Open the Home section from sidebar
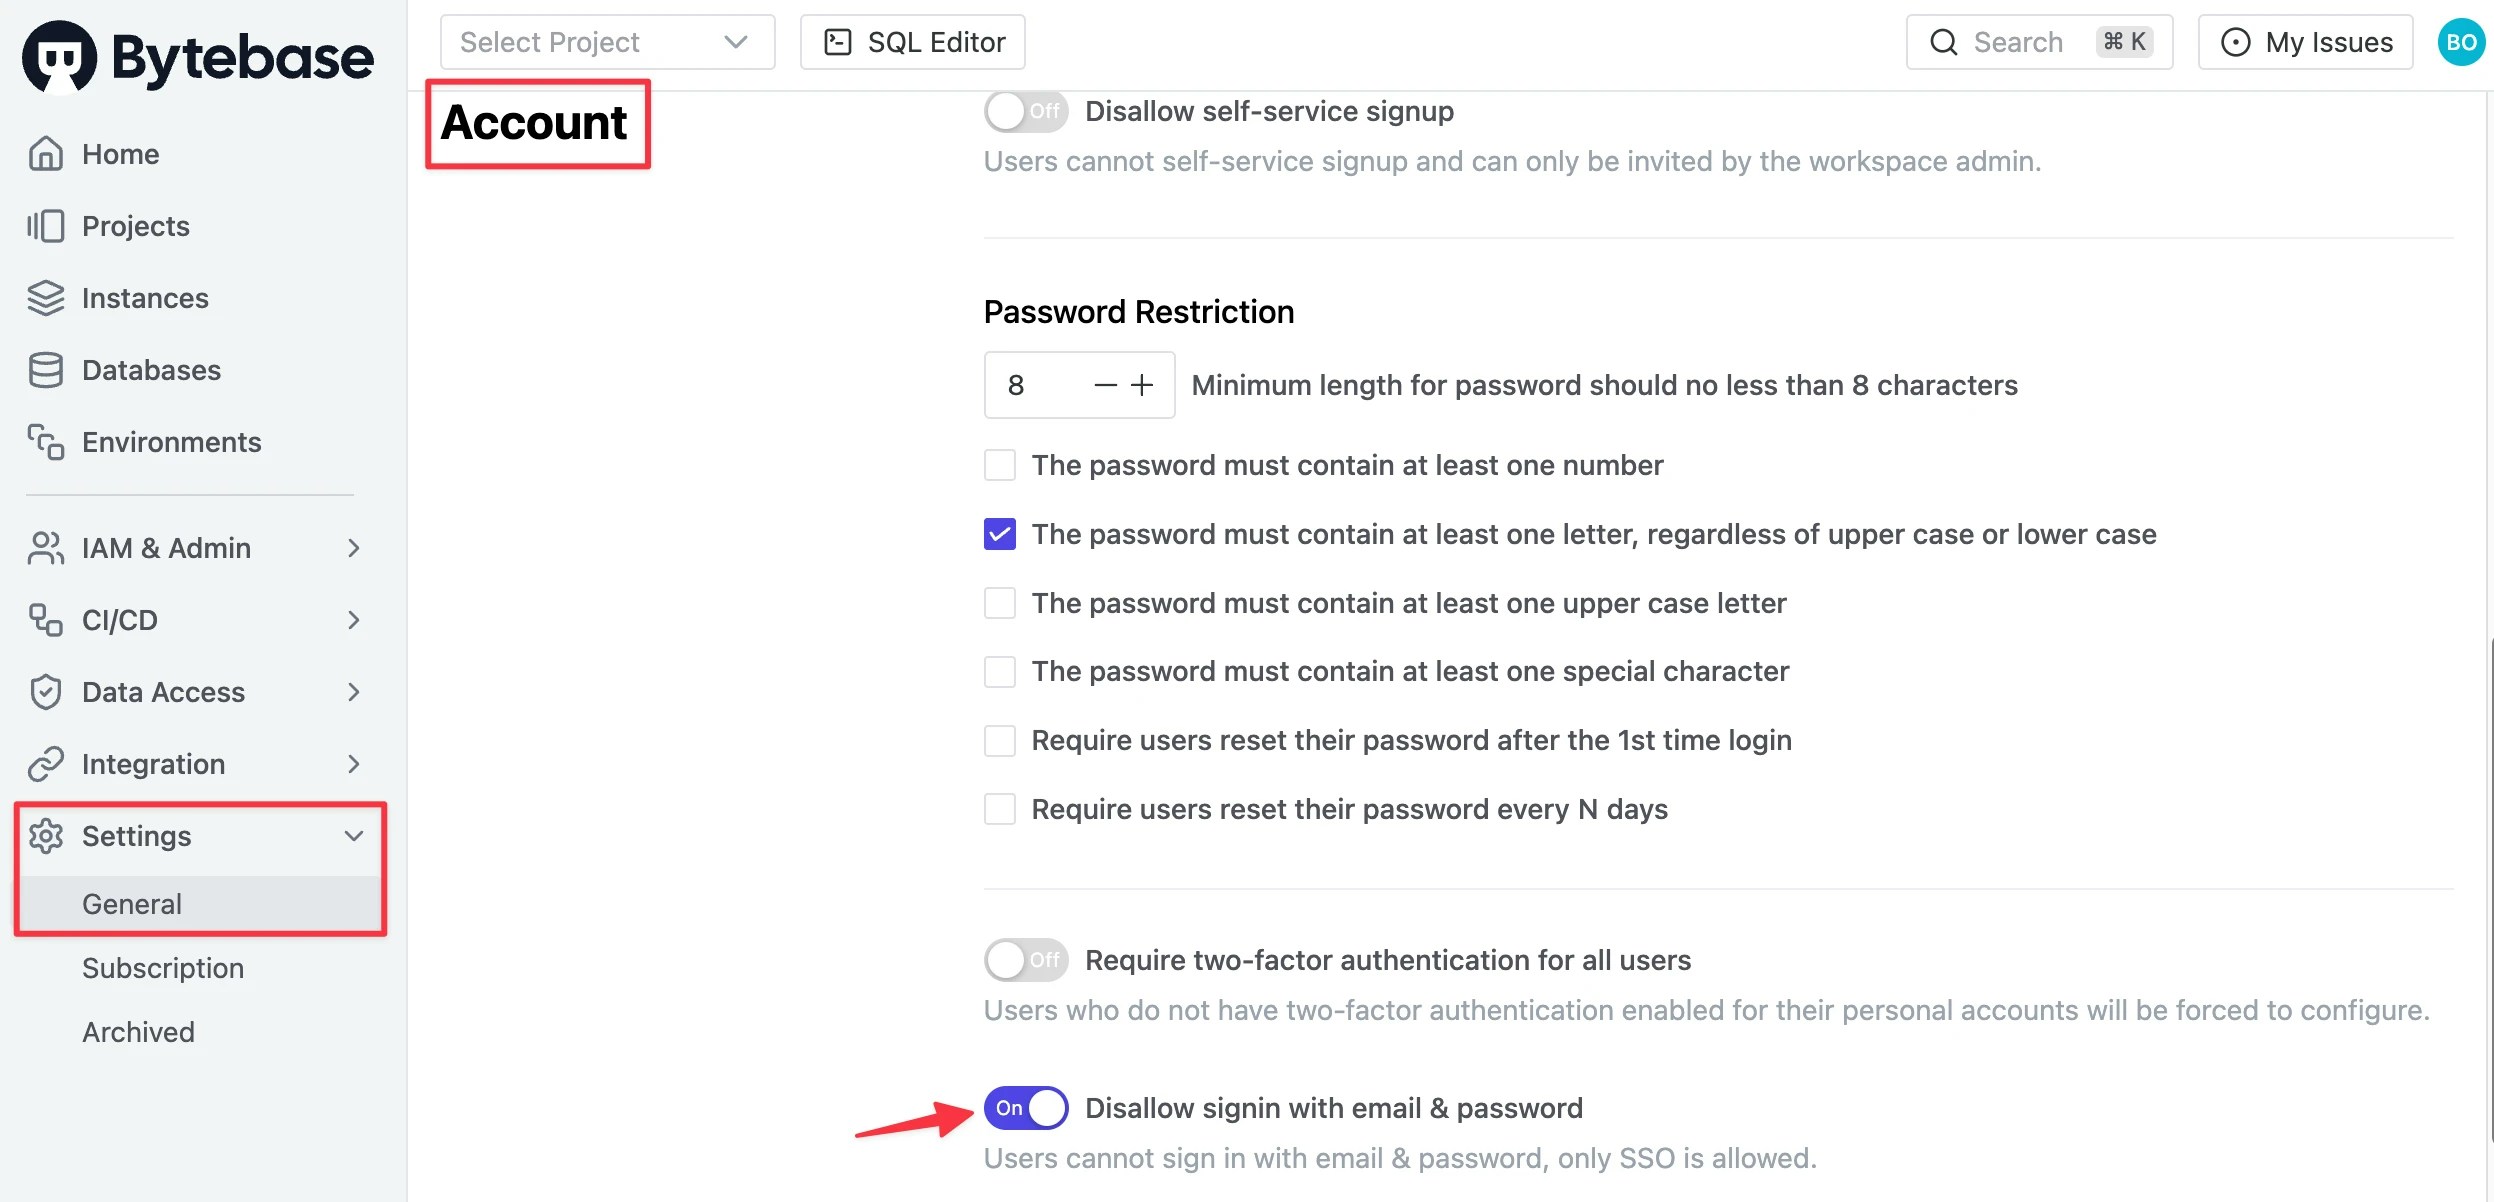 pyautogui.click(x=119, y=153)
